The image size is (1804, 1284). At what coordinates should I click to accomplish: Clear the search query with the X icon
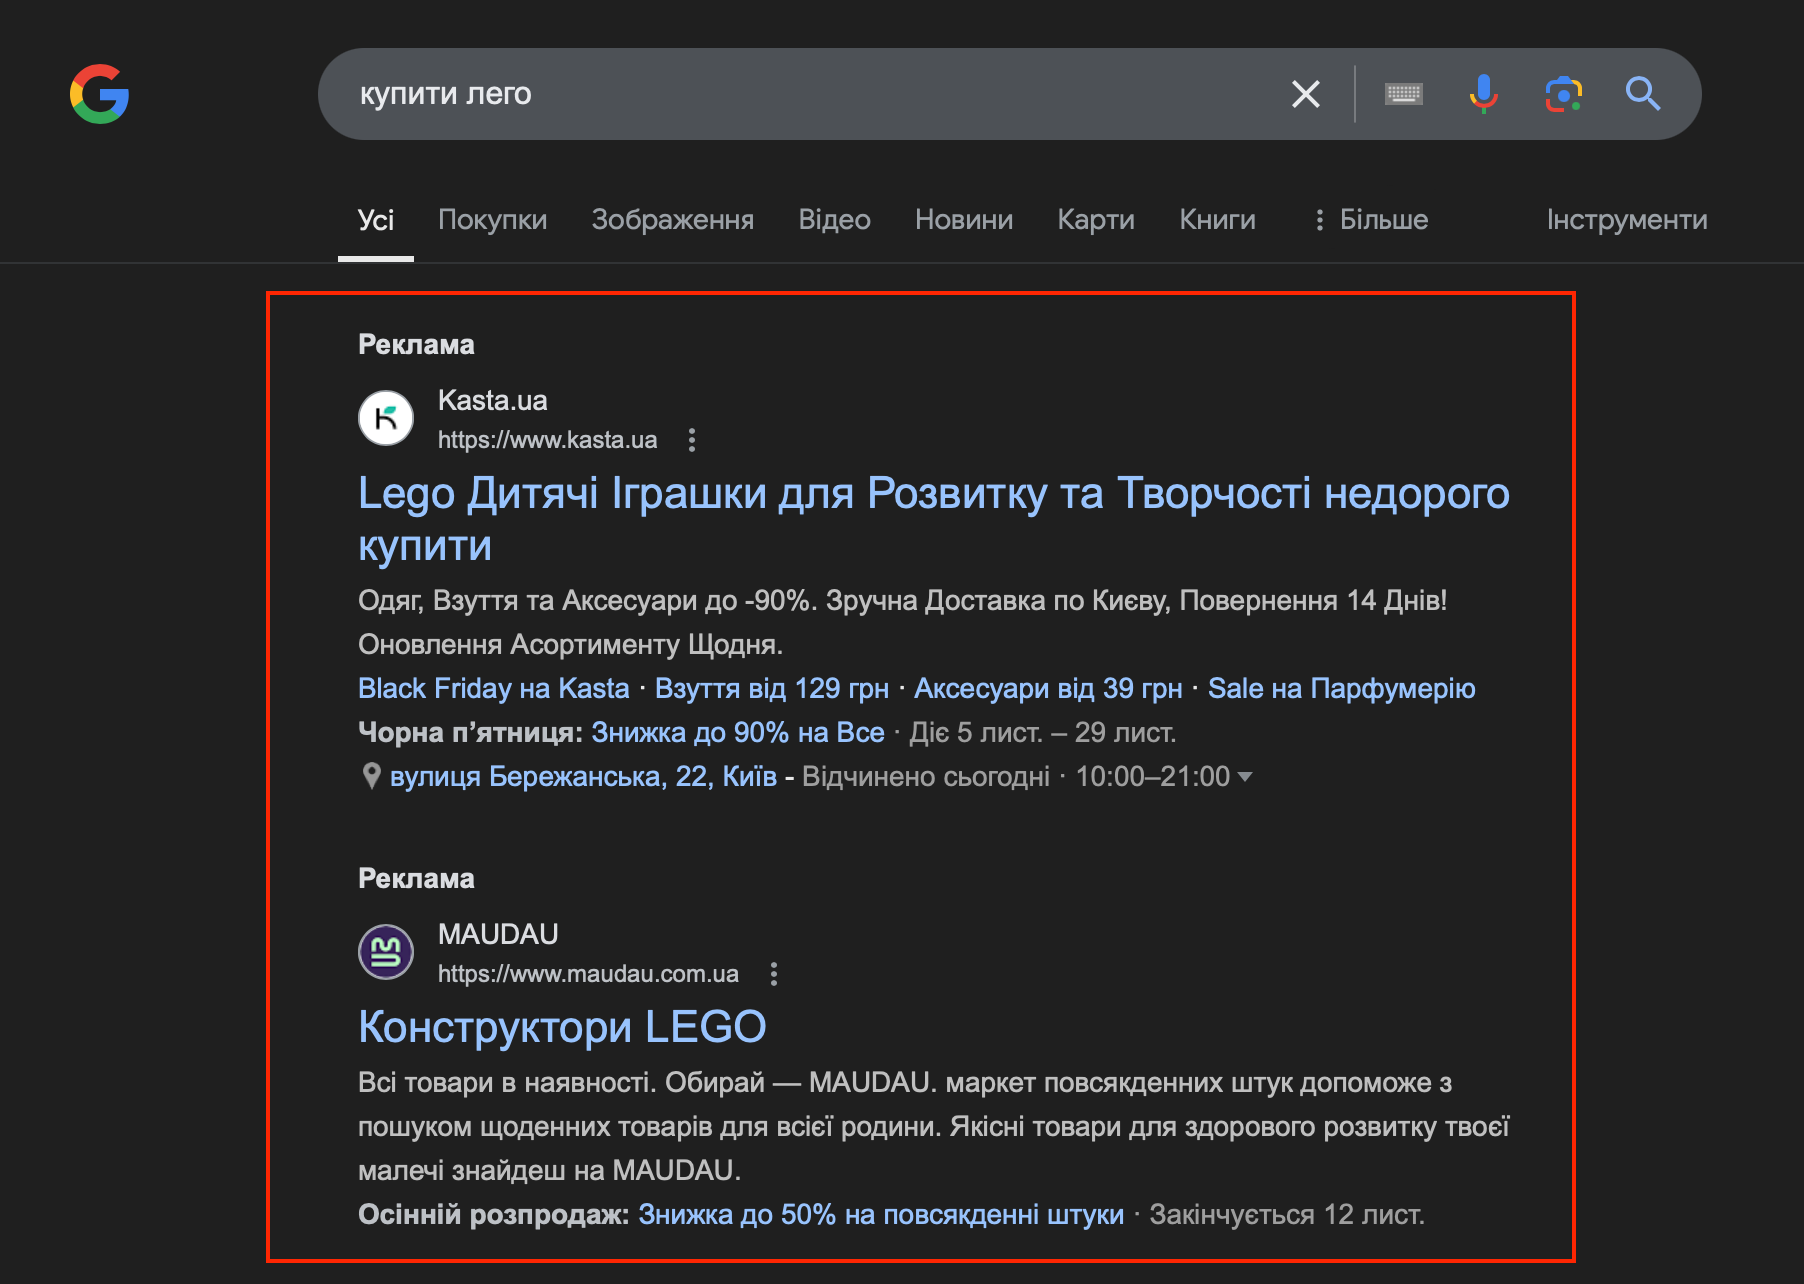1306,94
